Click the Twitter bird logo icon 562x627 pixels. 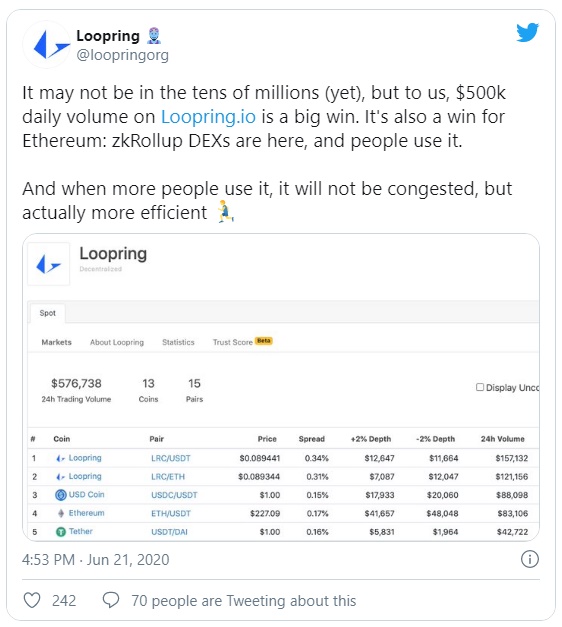[x=527, y=33]
